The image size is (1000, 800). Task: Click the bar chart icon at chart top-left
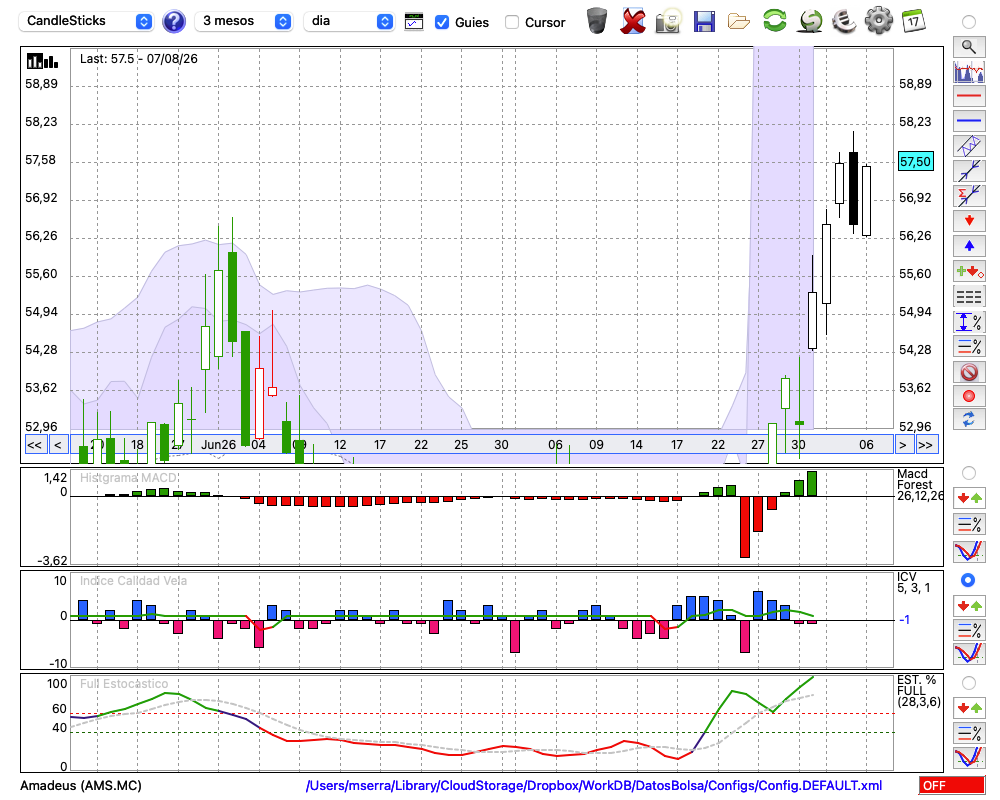coord(42,61)
